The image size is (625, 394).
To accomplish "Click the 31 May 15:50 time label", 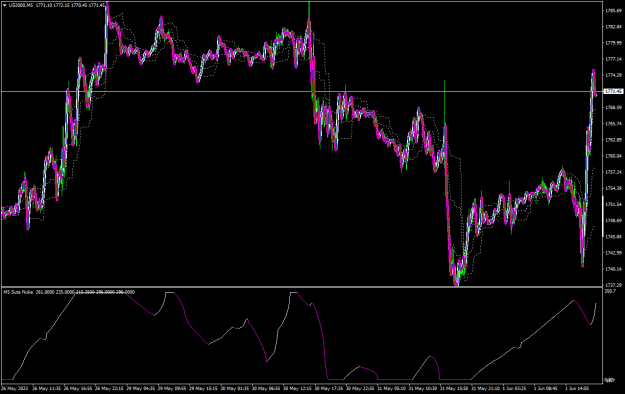I will [454, 388].
